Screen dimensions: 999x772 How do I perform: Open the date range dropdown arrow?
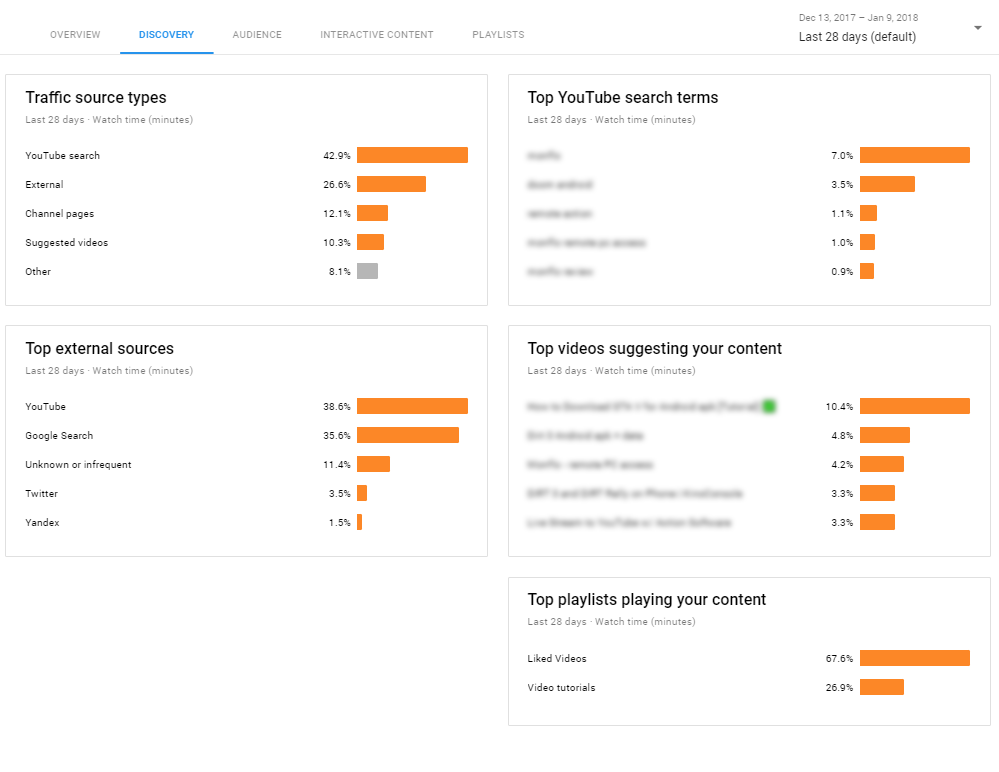point(977,28)
